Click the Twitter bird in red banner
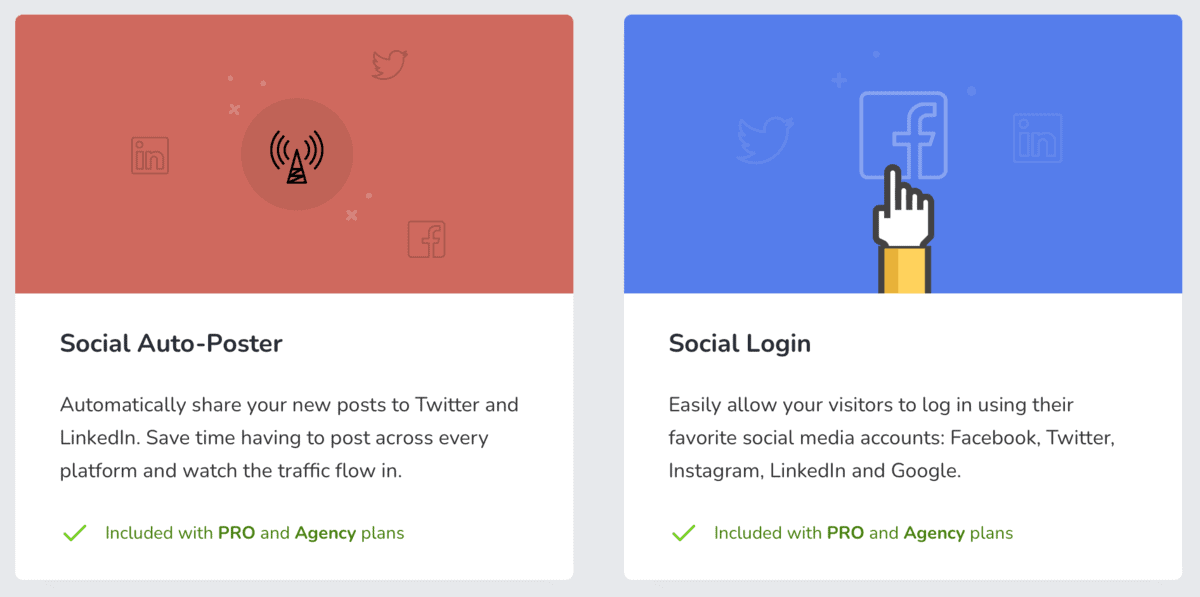 [390, 64]
